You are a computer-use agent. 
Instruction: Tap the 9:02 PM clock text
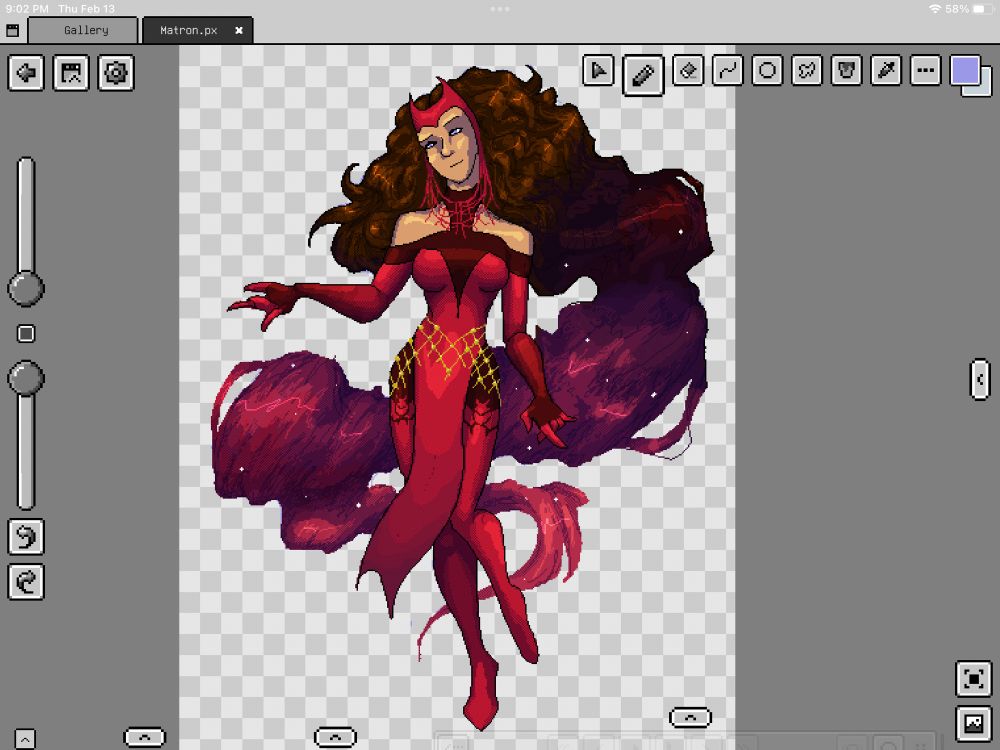pyautogui.click(x=27, y=9)
